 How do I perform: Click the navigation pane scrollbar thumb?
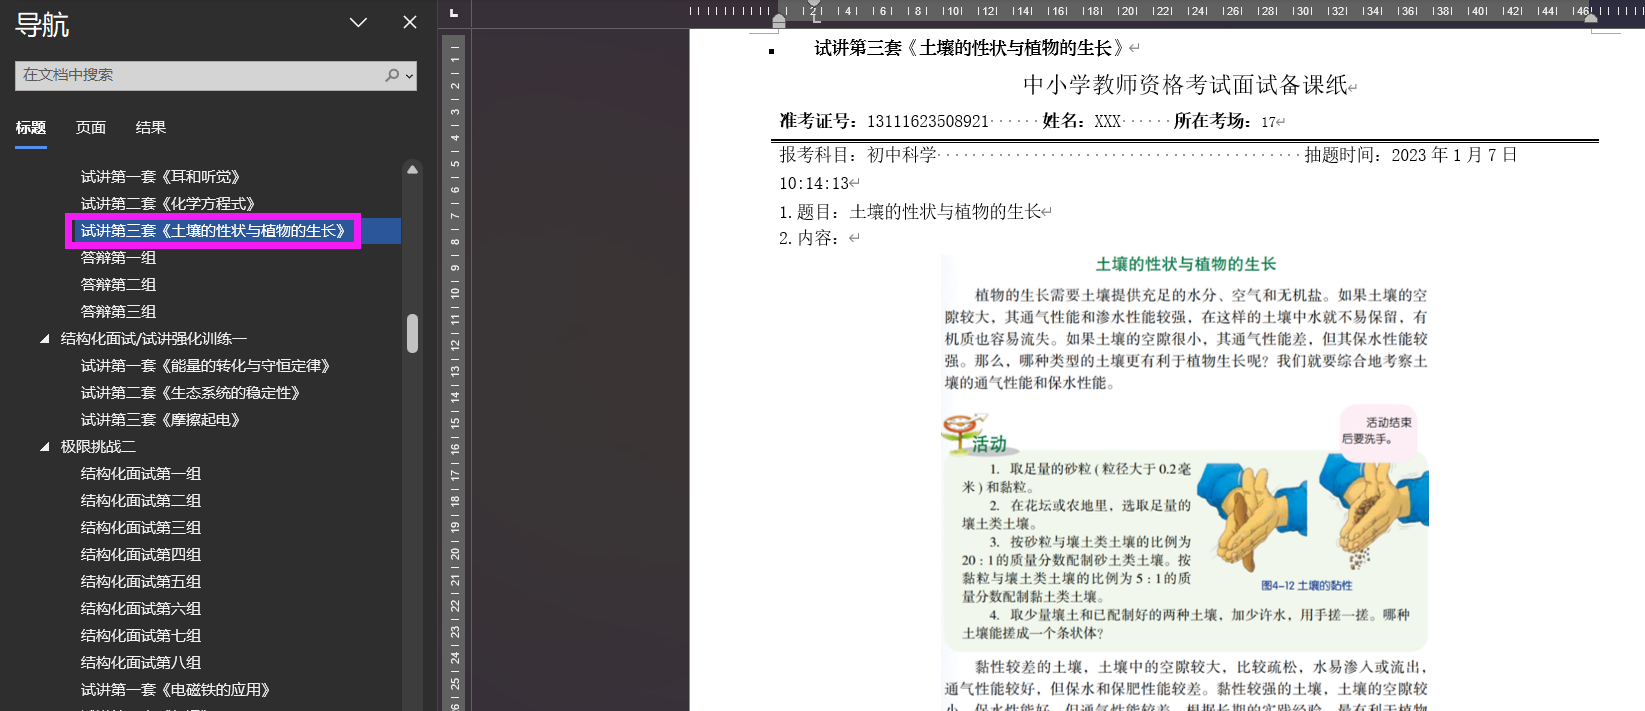point(412,334)
